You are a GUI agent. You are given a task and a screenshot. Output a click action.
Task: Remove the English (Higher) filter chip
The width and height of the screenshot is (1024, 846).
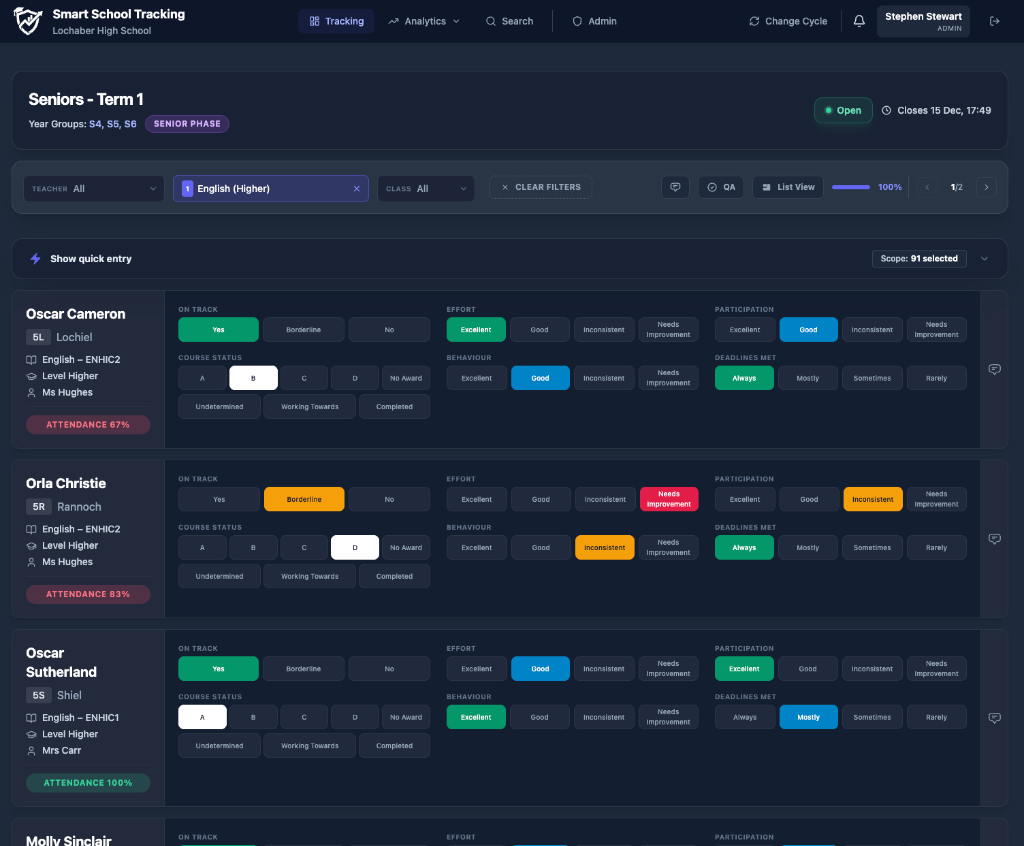point(356,188)
